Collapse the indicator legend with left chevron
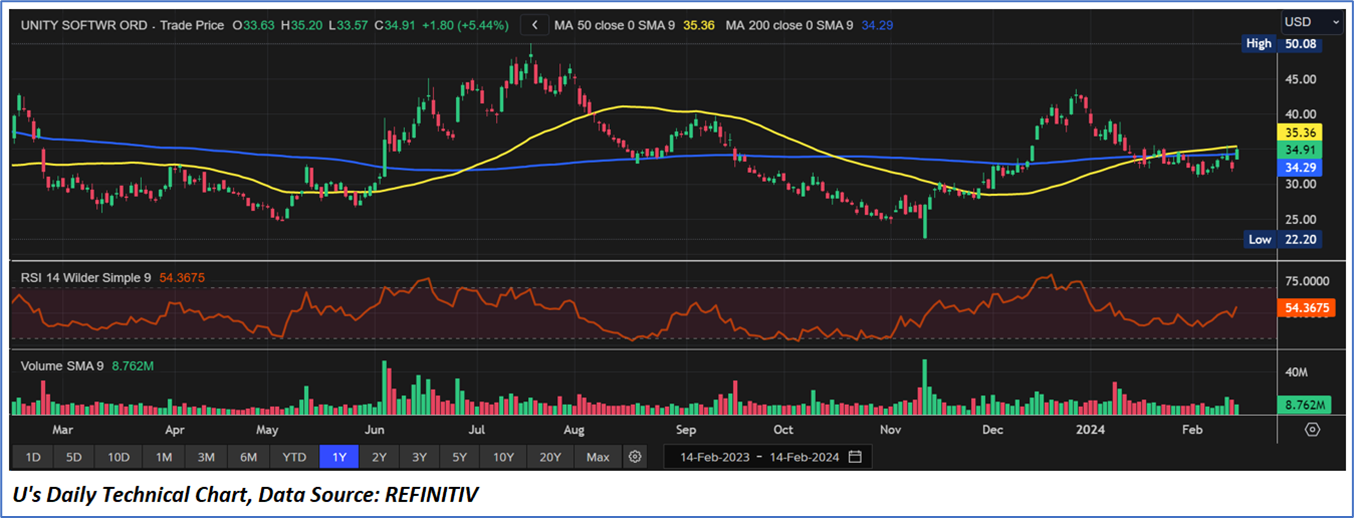 (535, 24)
